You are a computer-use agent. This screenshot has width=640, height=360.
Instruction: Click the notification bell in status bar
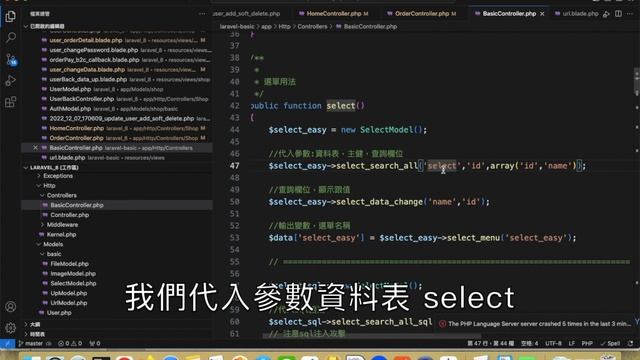point(631,344)
